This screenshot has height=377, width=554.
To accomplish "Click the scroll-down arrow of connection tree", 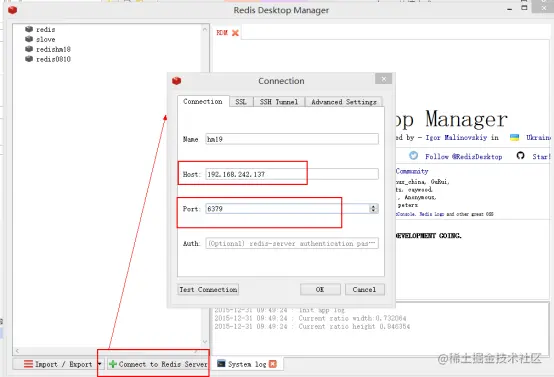I will (x=205, y=342).
